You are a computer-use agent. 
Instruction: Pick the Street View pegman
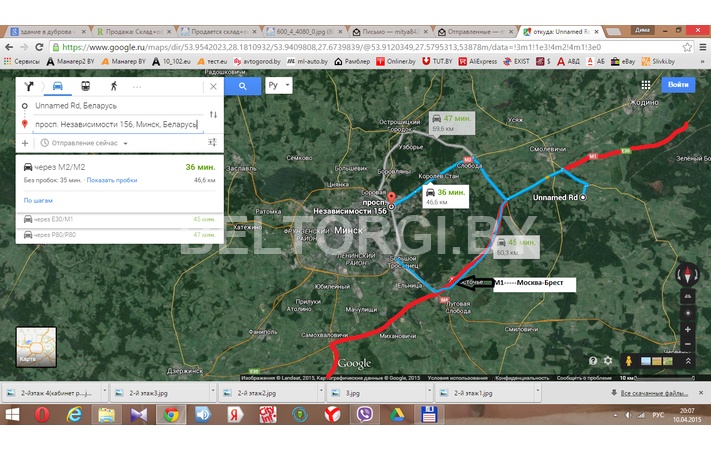628,361
